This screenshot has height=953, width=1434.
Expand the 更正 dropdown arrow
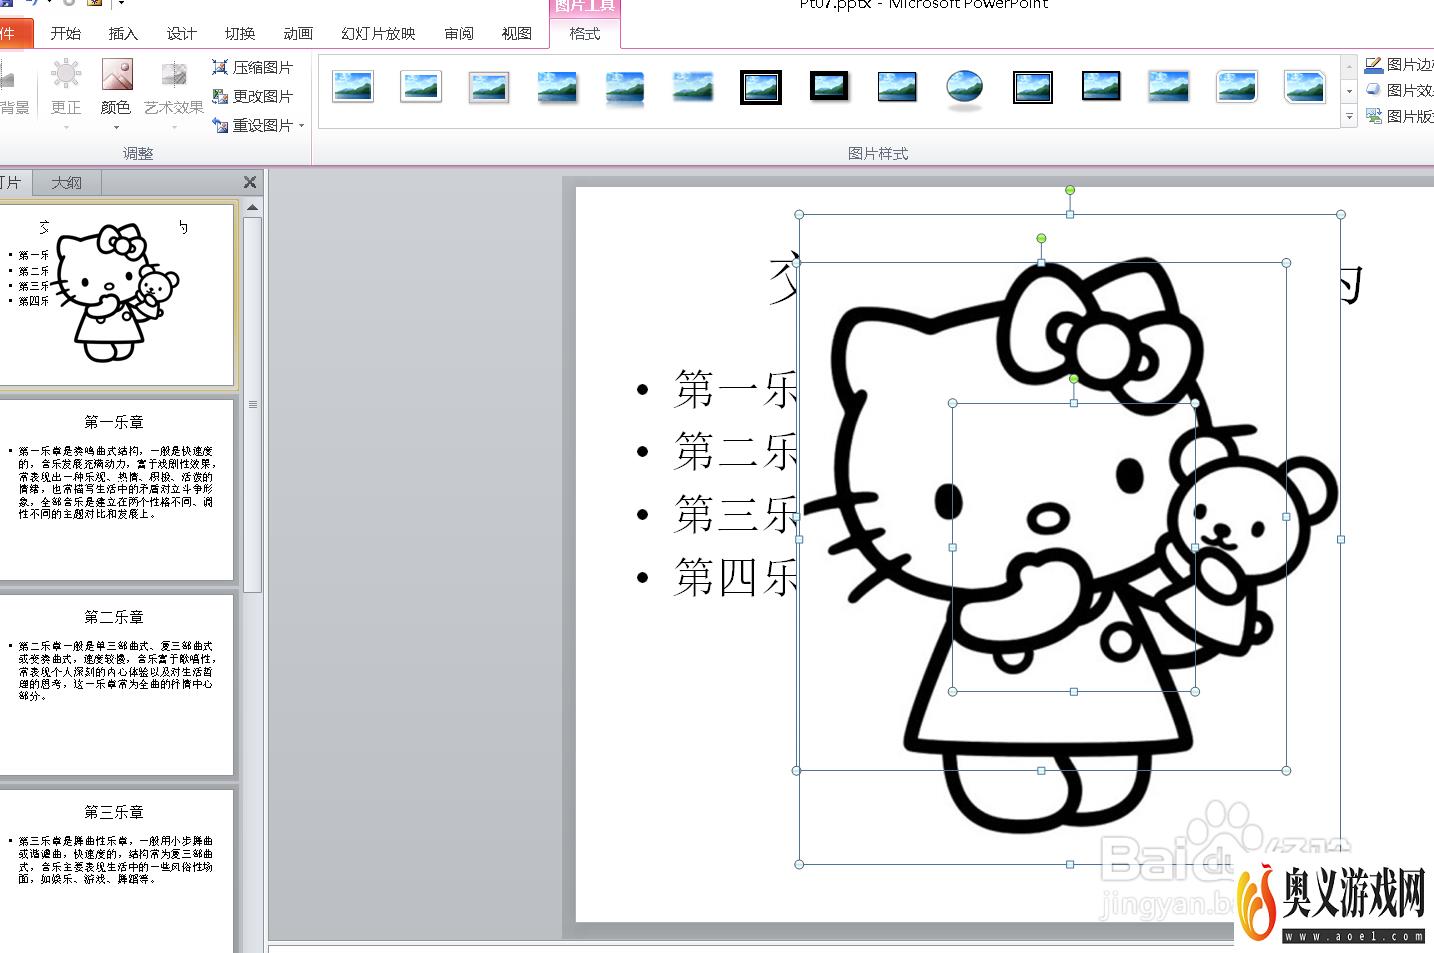[x=66, y=127]
